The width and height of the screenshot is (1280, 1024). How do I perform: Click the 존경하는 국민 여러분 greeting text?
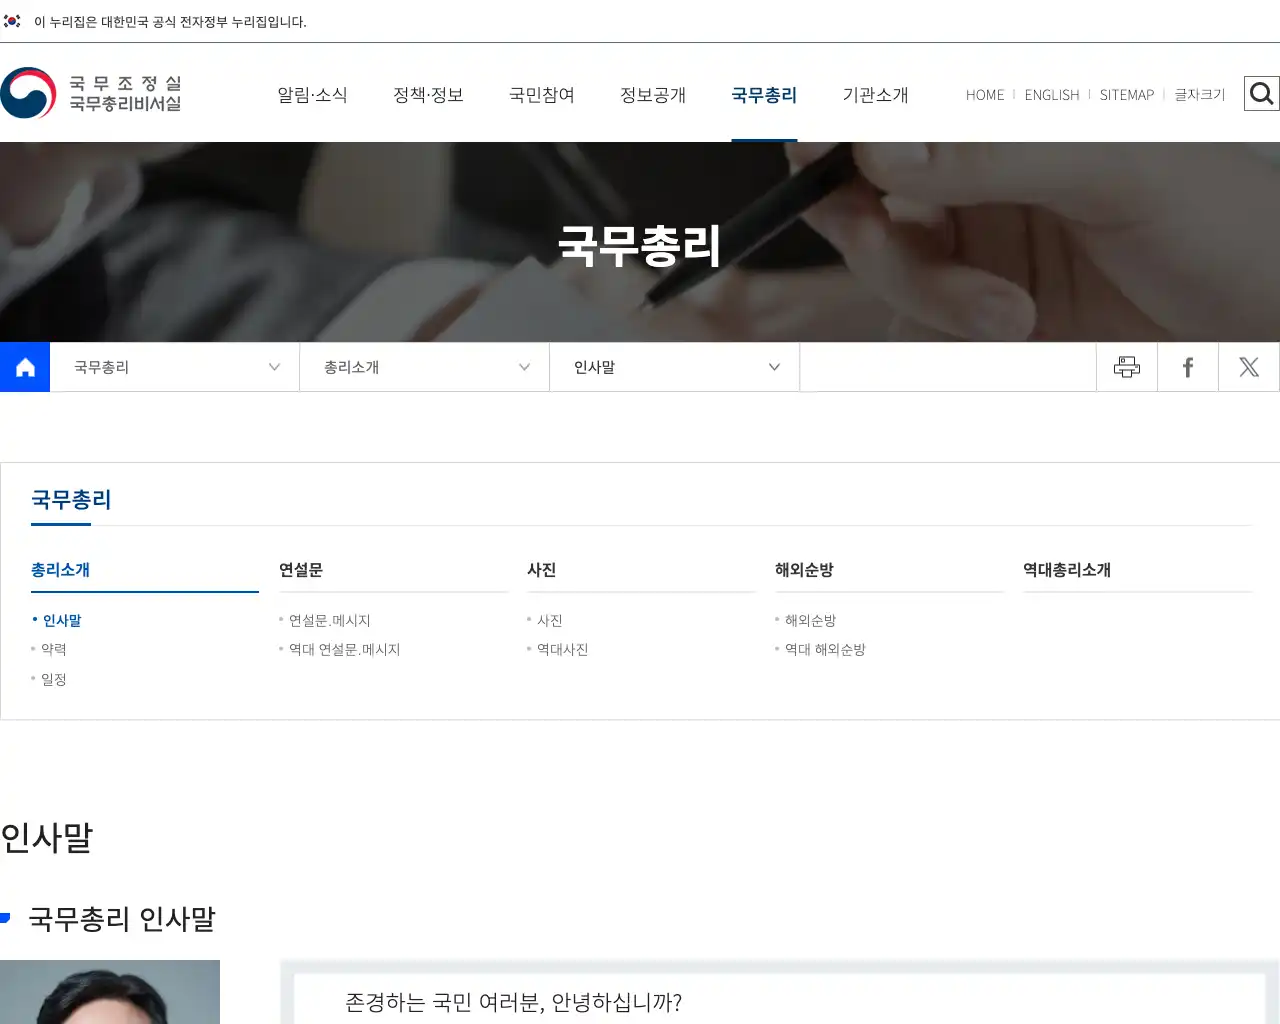point(513,1002)
